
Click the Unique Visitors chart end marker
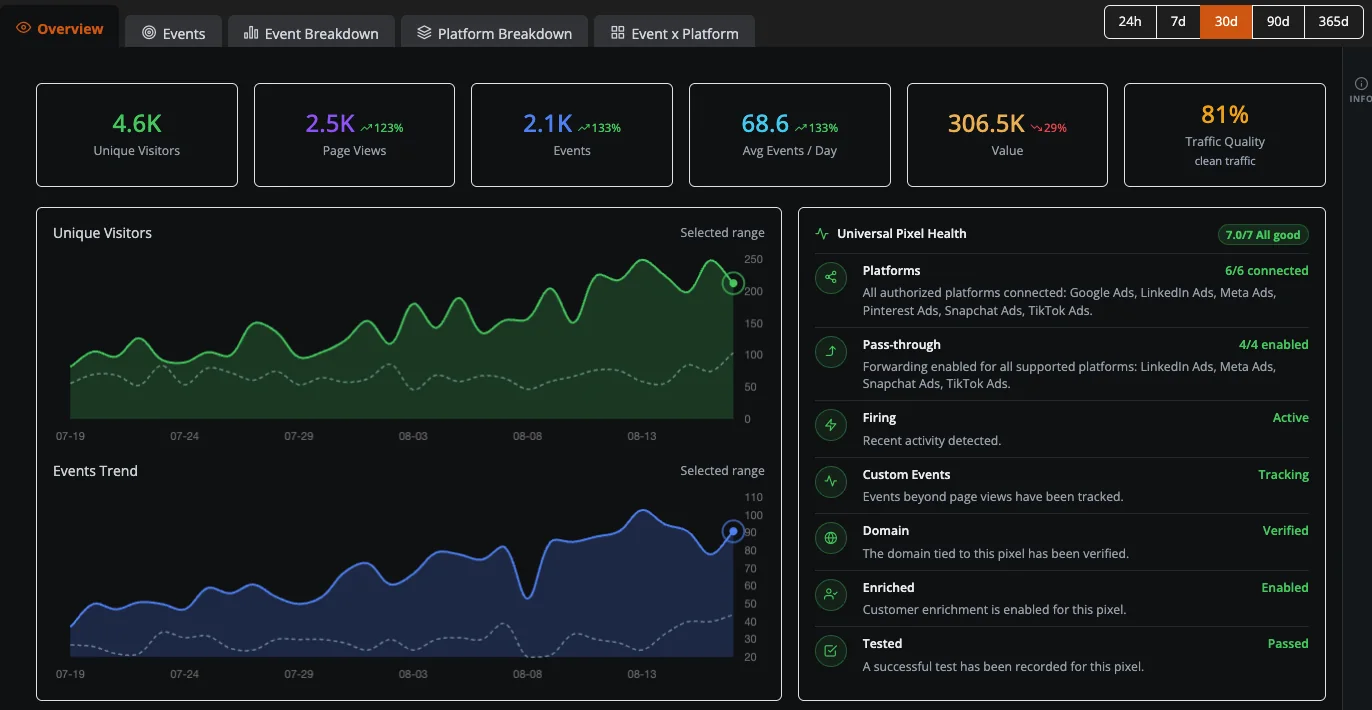coord(733,283)
